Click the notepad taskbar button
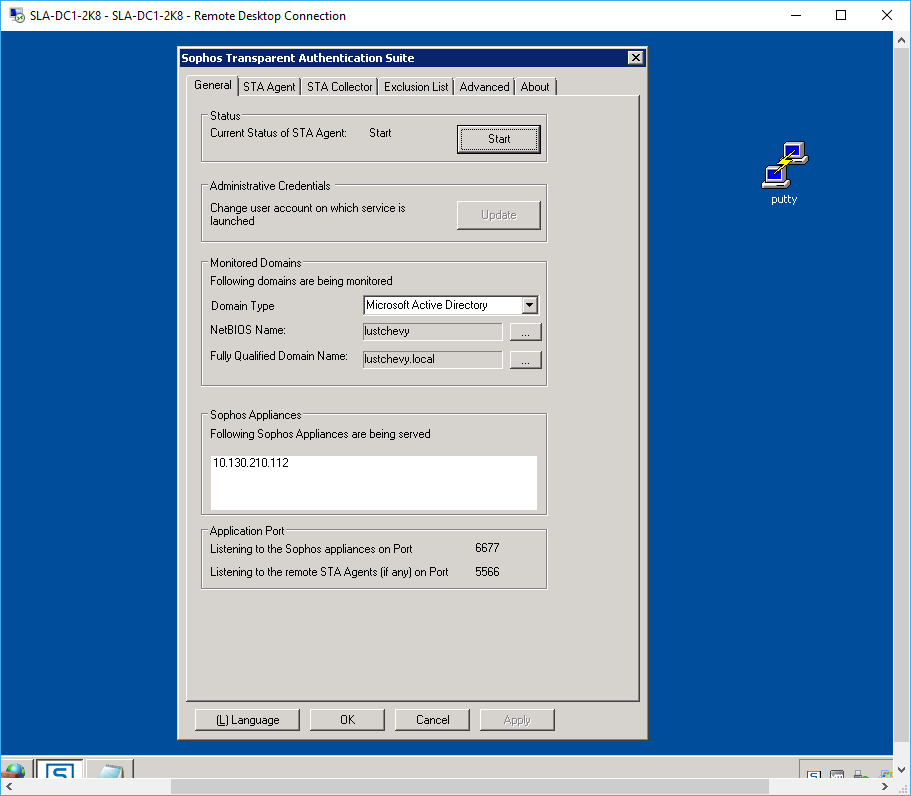The image size is (911, 796). click(110, 769)
